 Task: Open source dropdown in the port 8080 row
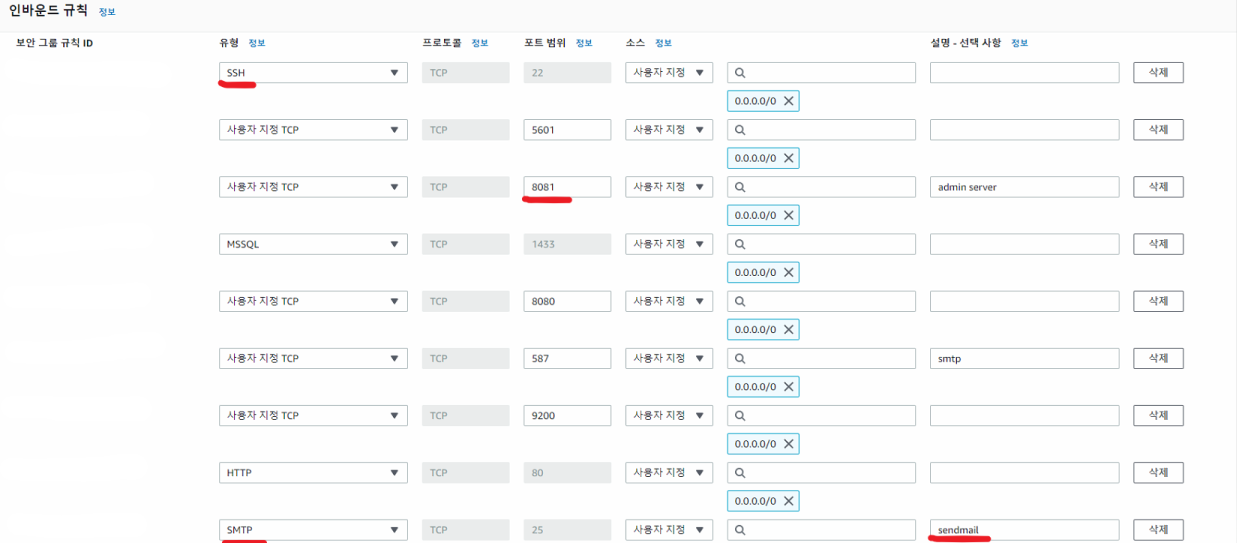point(669,301)
